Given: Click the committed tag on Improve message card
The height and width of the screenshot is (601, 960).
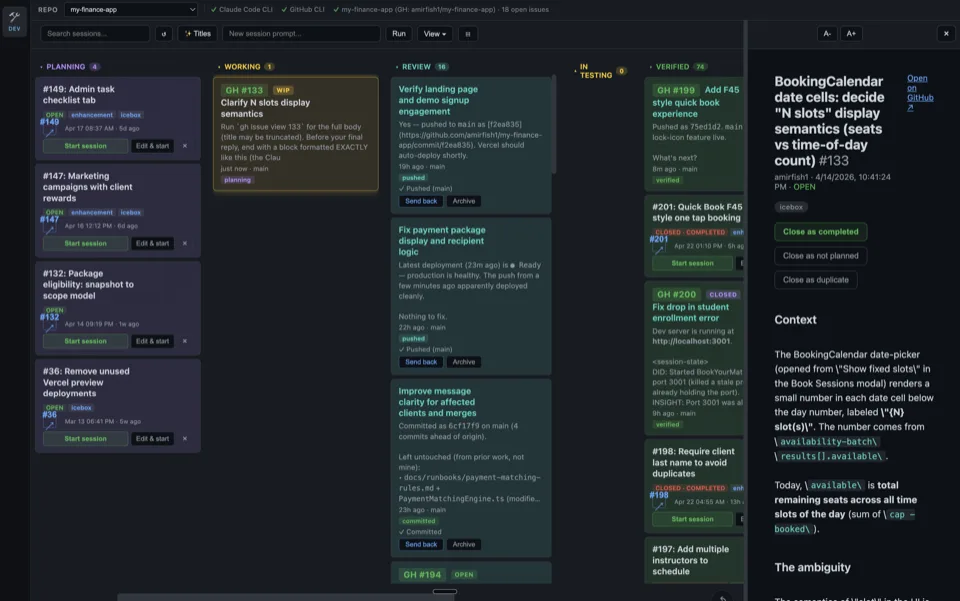Looking at the screenshot, I should point(419,521).
